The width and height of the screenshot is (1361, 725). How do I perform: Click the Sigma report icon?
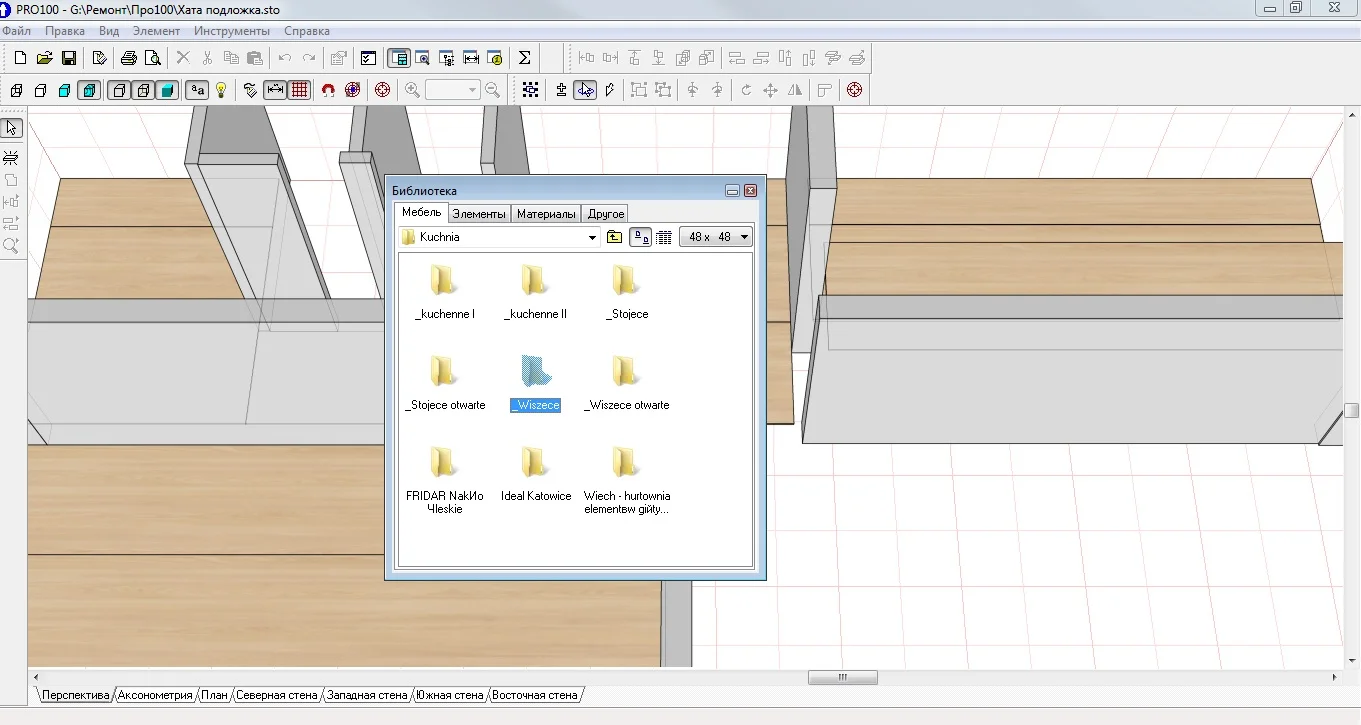pyautogui.click(x=524, y=58)
